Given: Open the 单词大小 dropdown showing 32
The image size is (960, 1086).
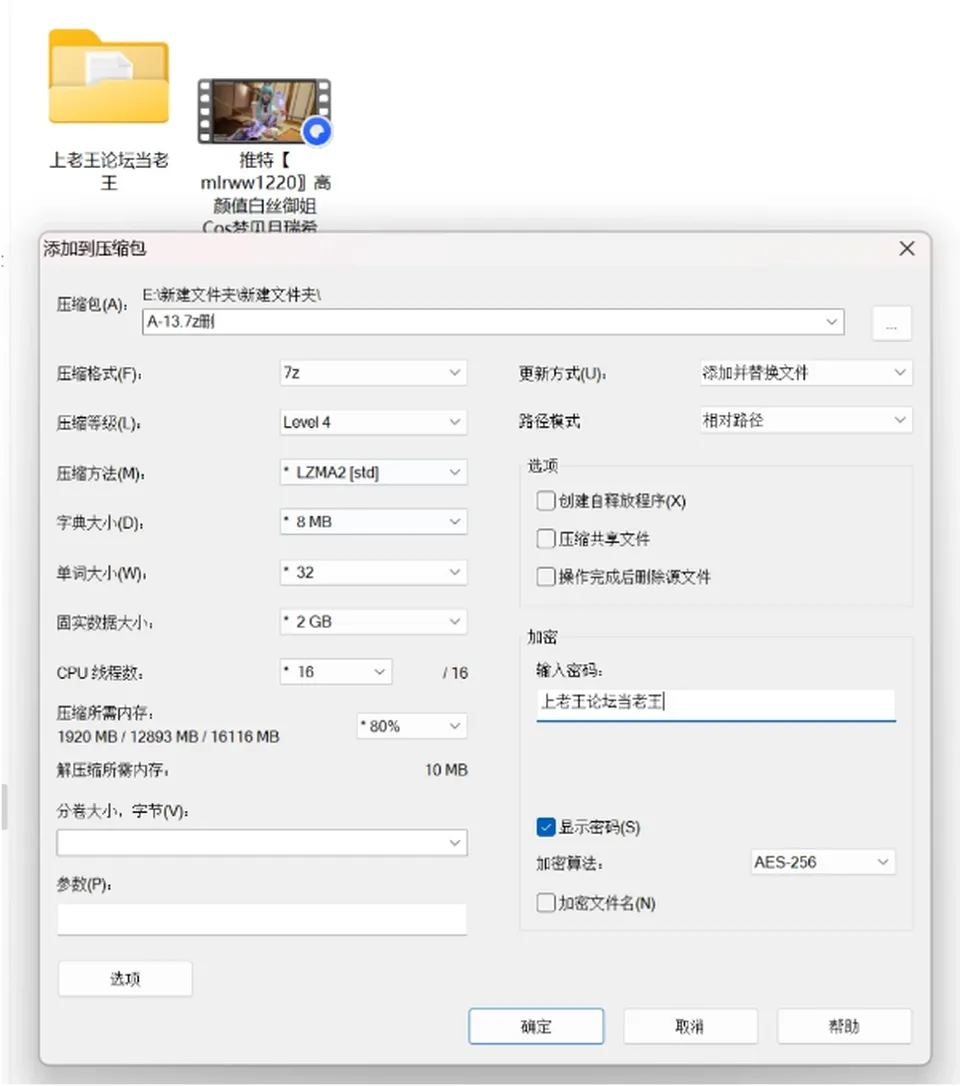Looking at the screenshot, I should point(373,572).
